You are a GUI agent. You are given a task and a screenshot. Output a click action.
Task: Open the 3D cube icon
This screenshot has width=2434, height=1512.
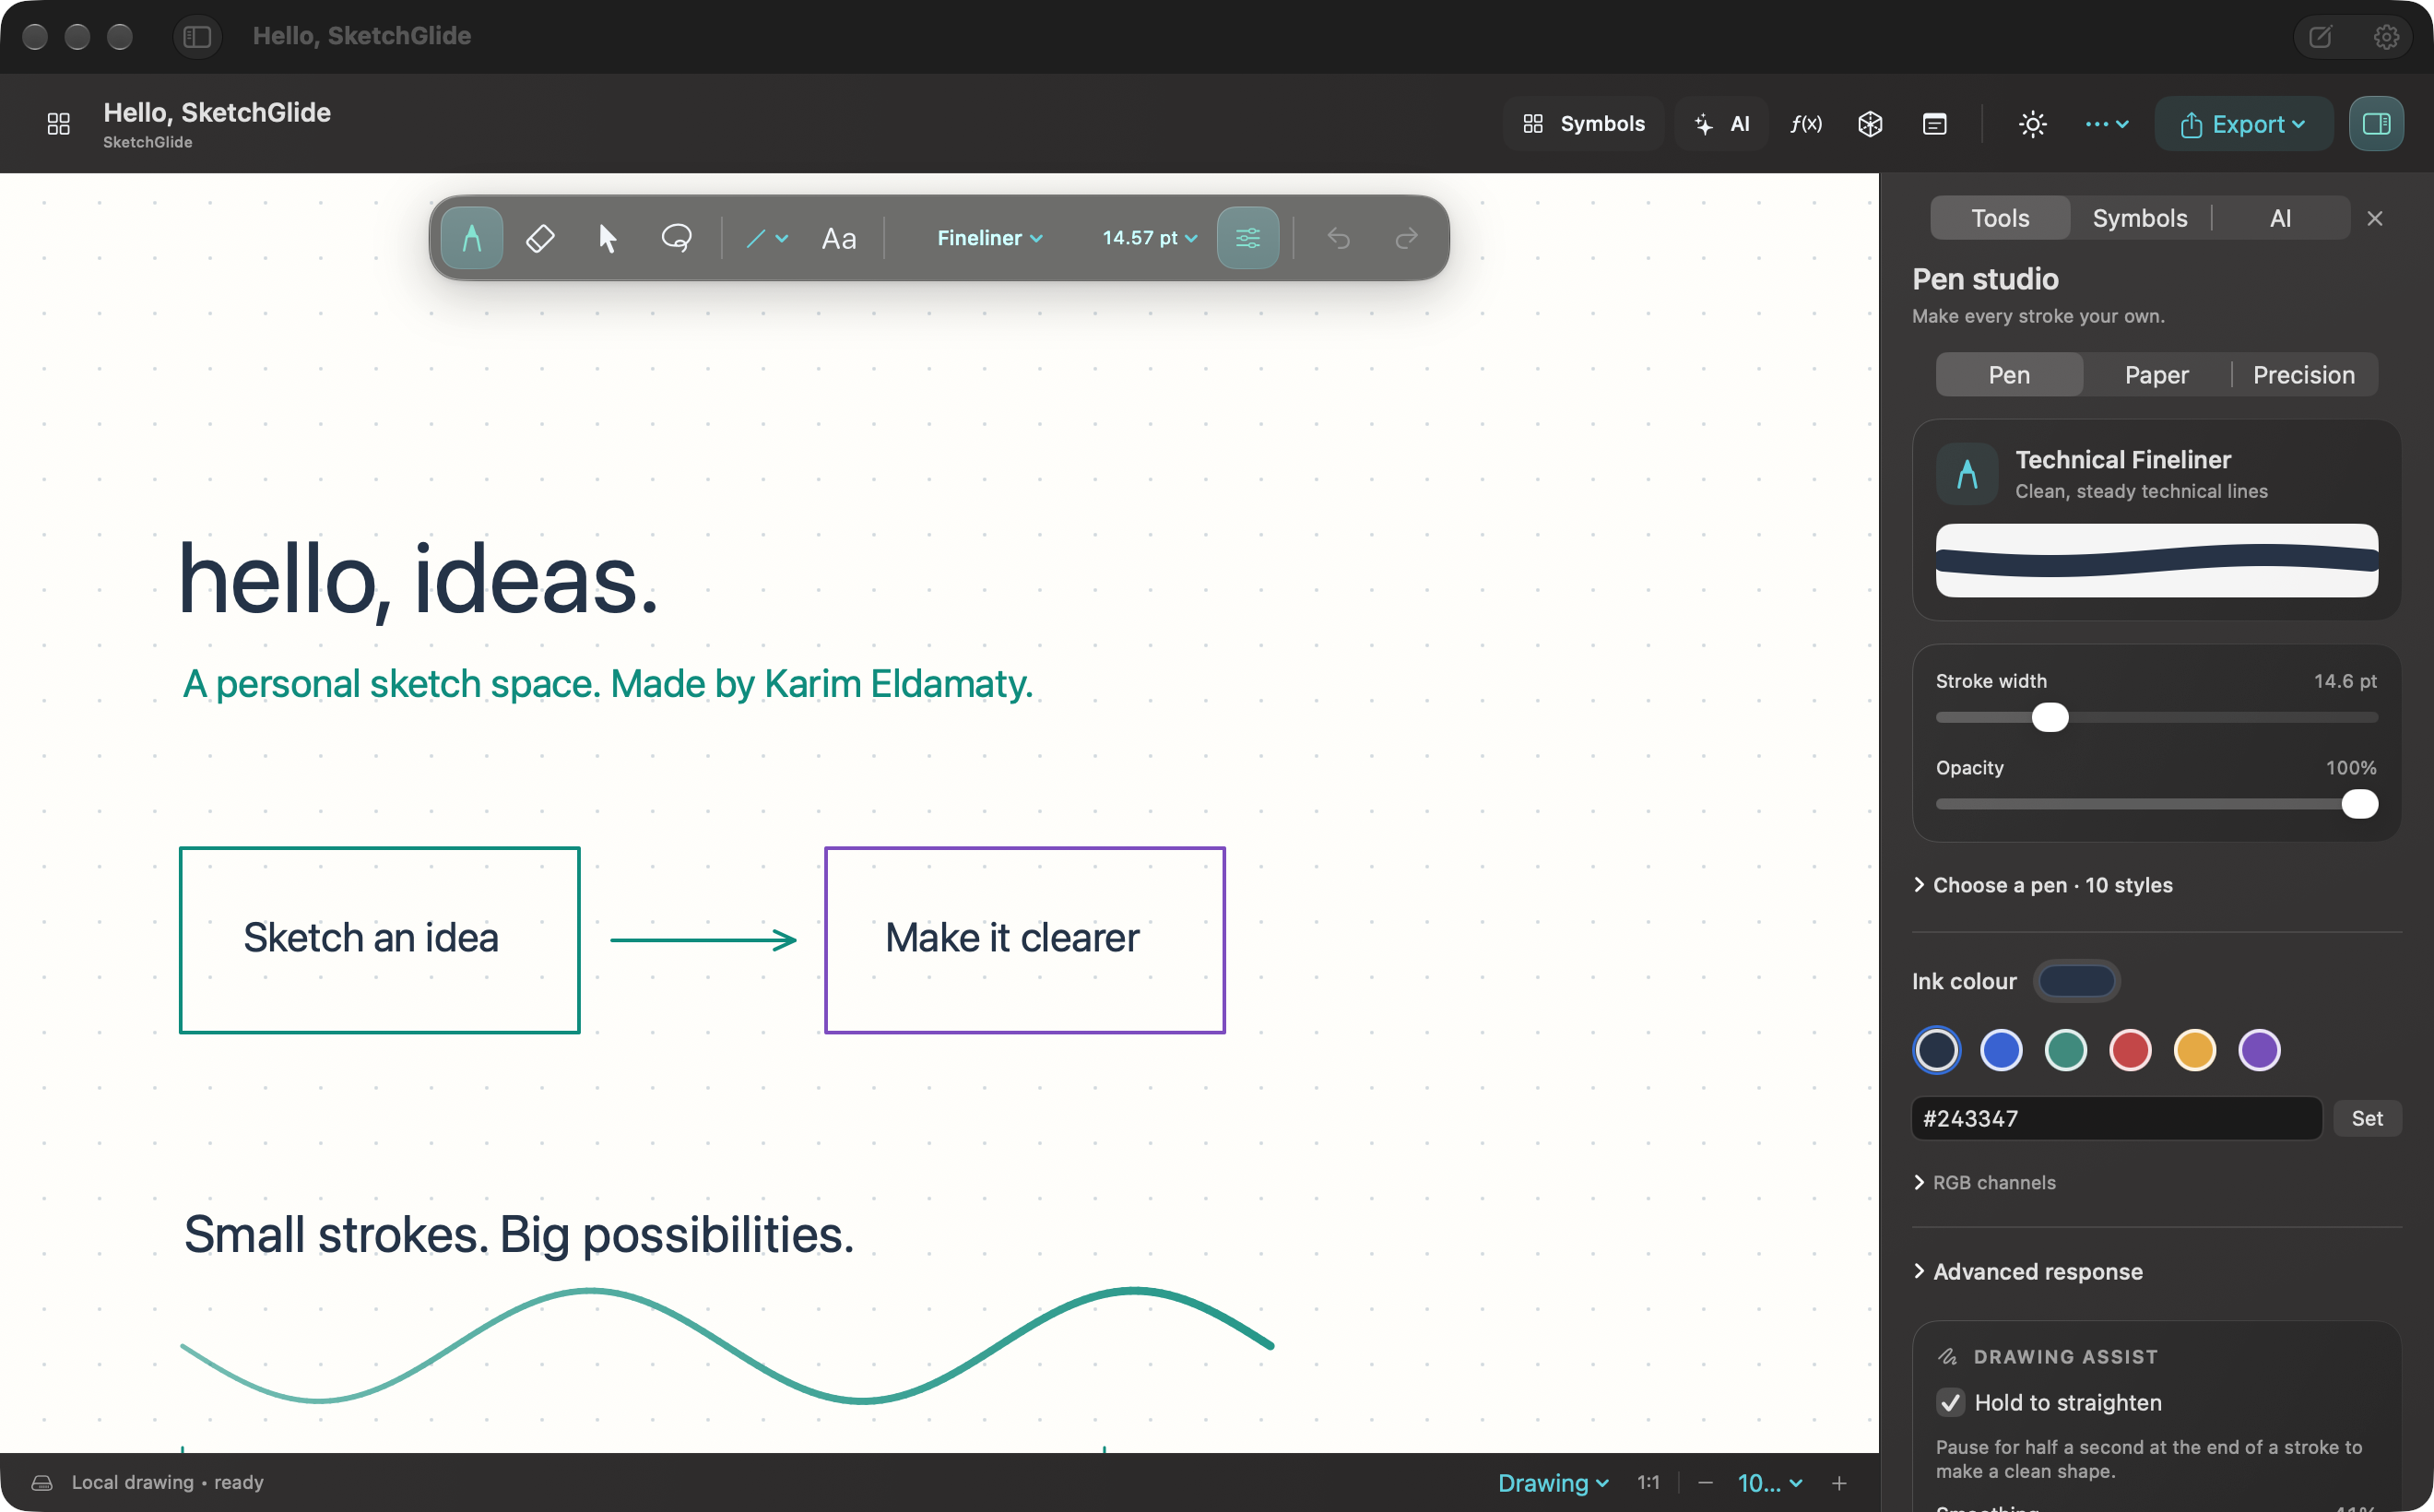[x=1870, y=124]
